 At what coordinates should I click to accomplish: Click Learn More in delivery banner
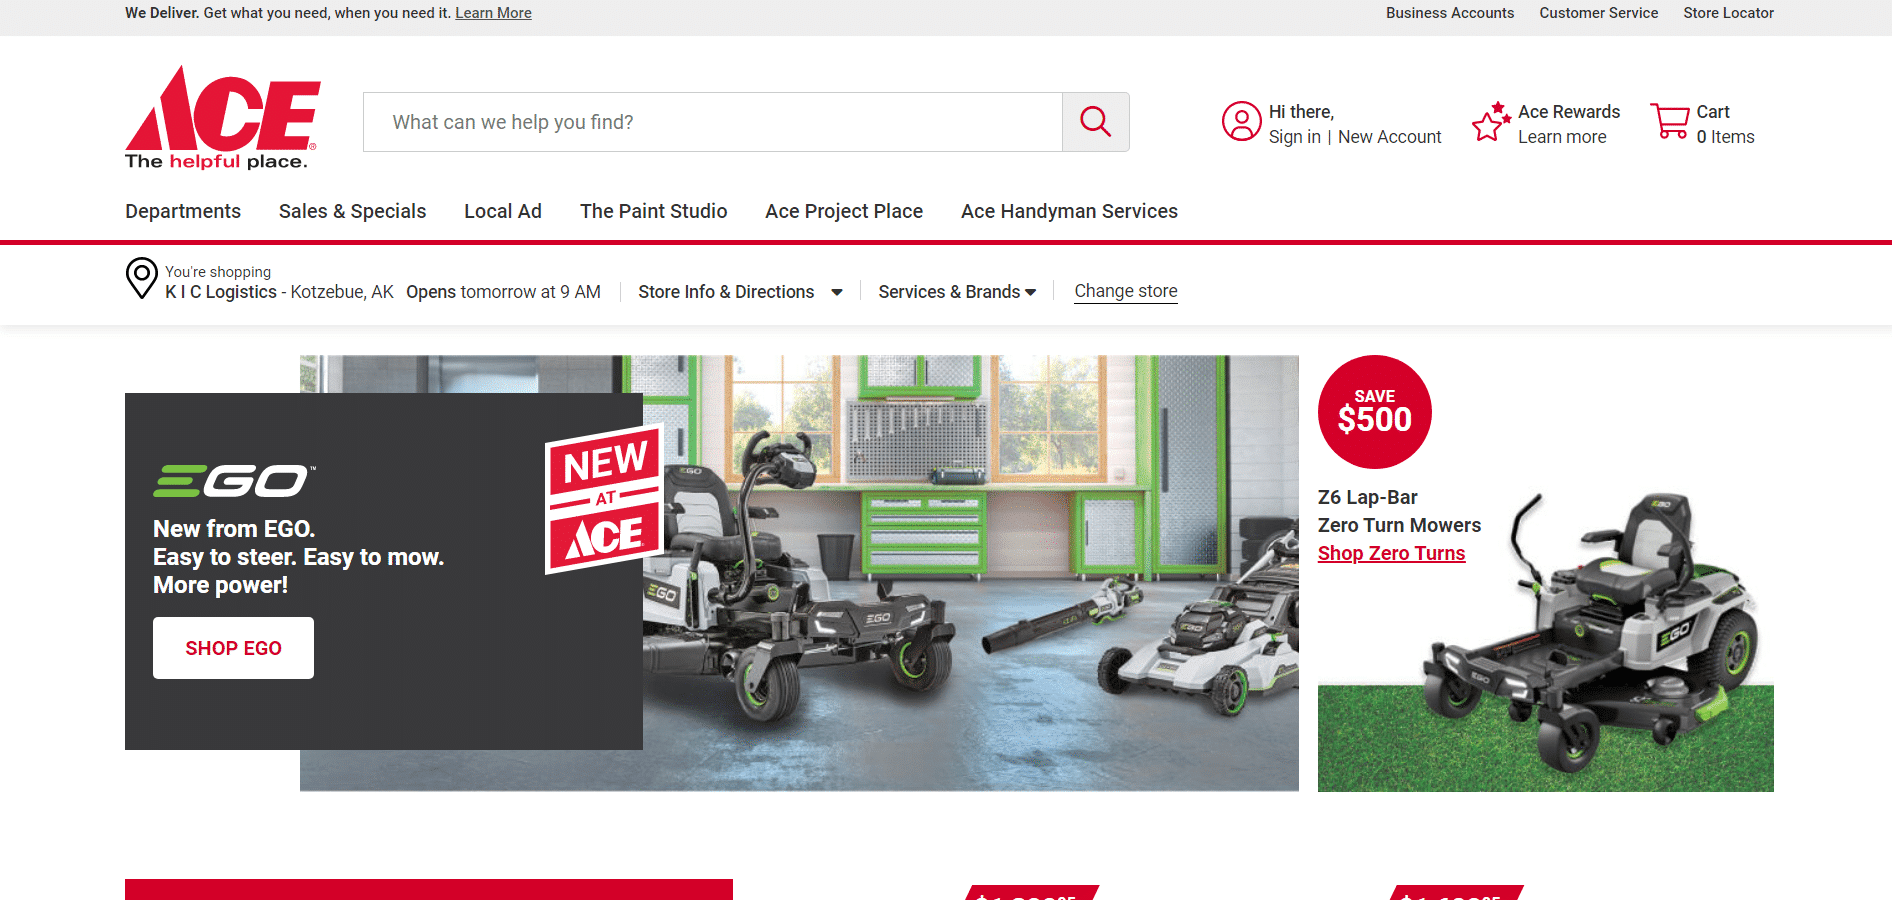coord(493,13)
